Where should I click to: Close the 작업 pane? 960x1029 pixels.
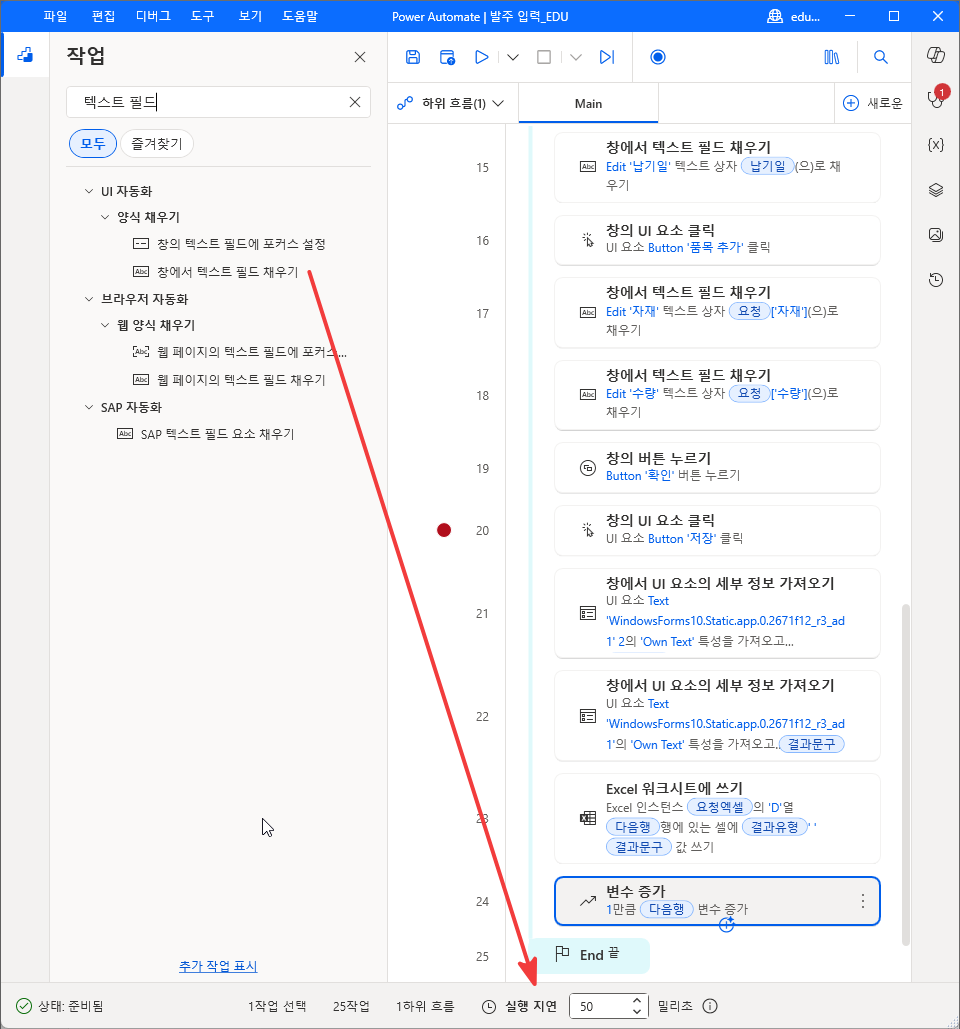(360, 57)
